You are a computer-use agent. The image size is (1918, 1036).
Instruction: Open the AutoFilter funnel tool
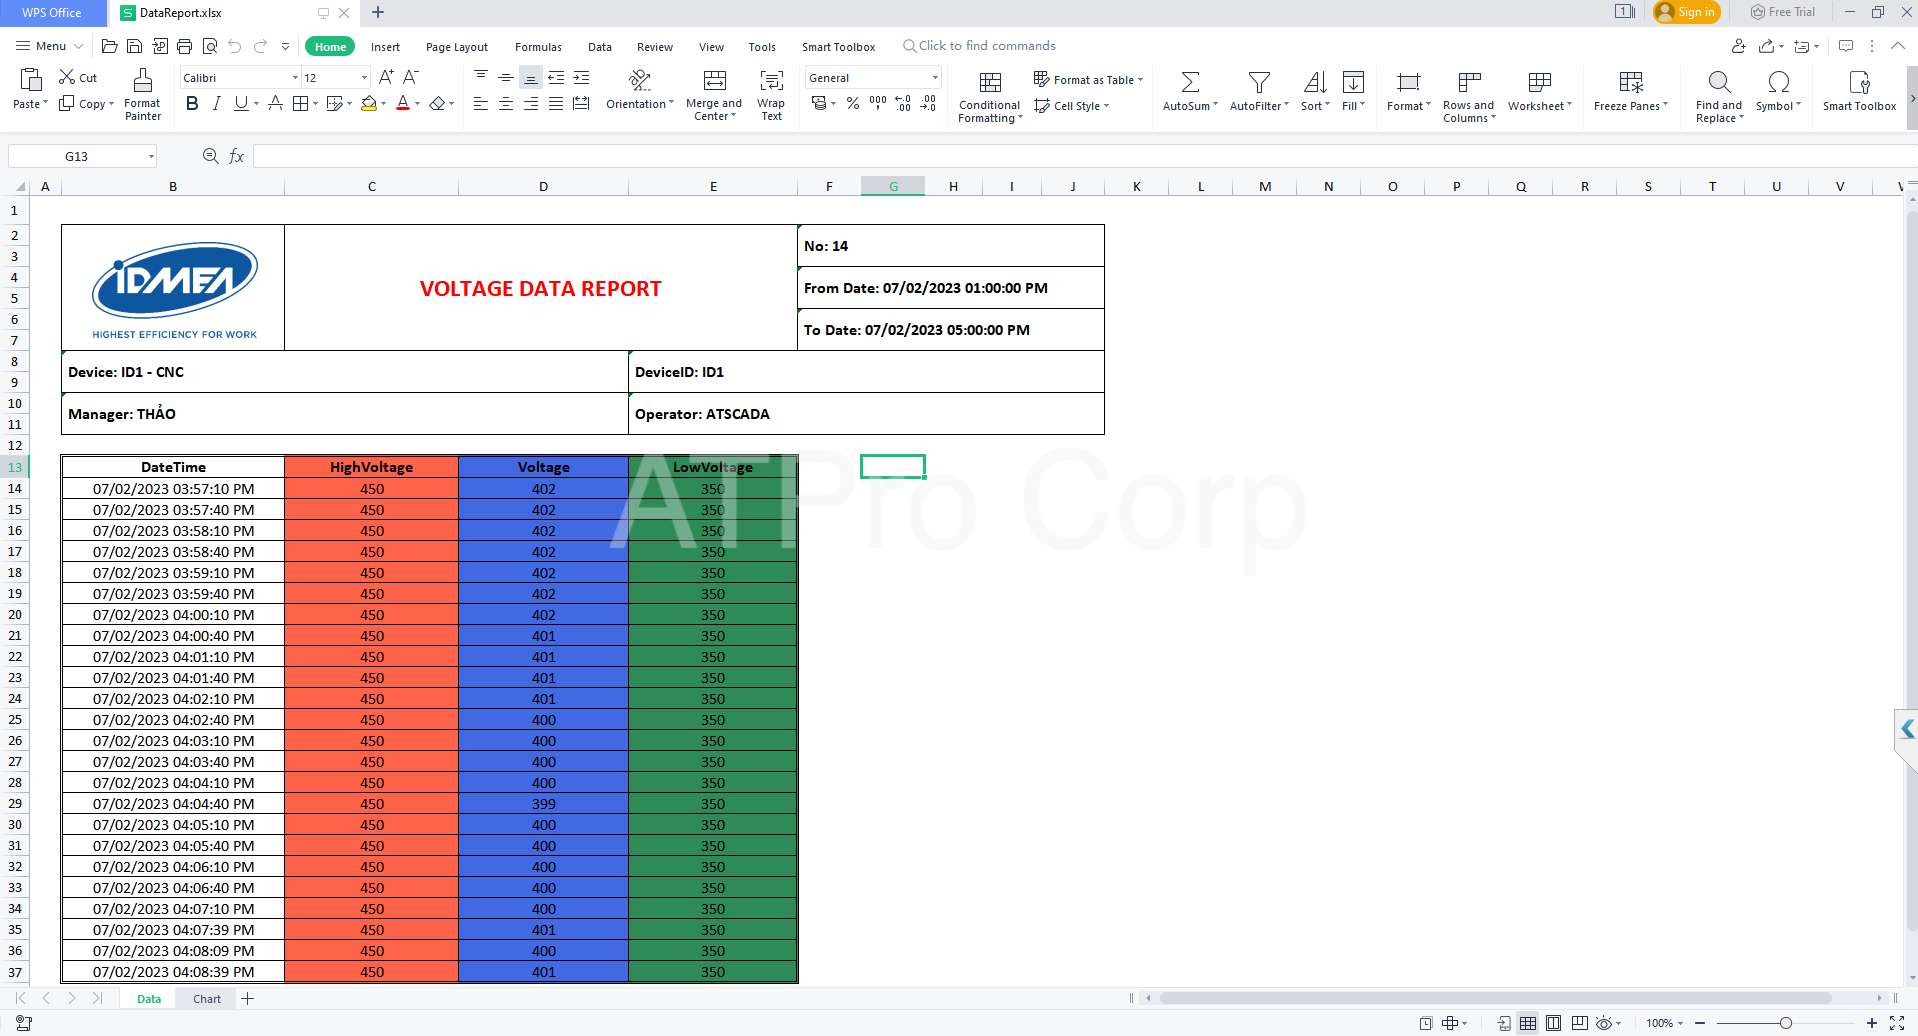[1259, 82]
